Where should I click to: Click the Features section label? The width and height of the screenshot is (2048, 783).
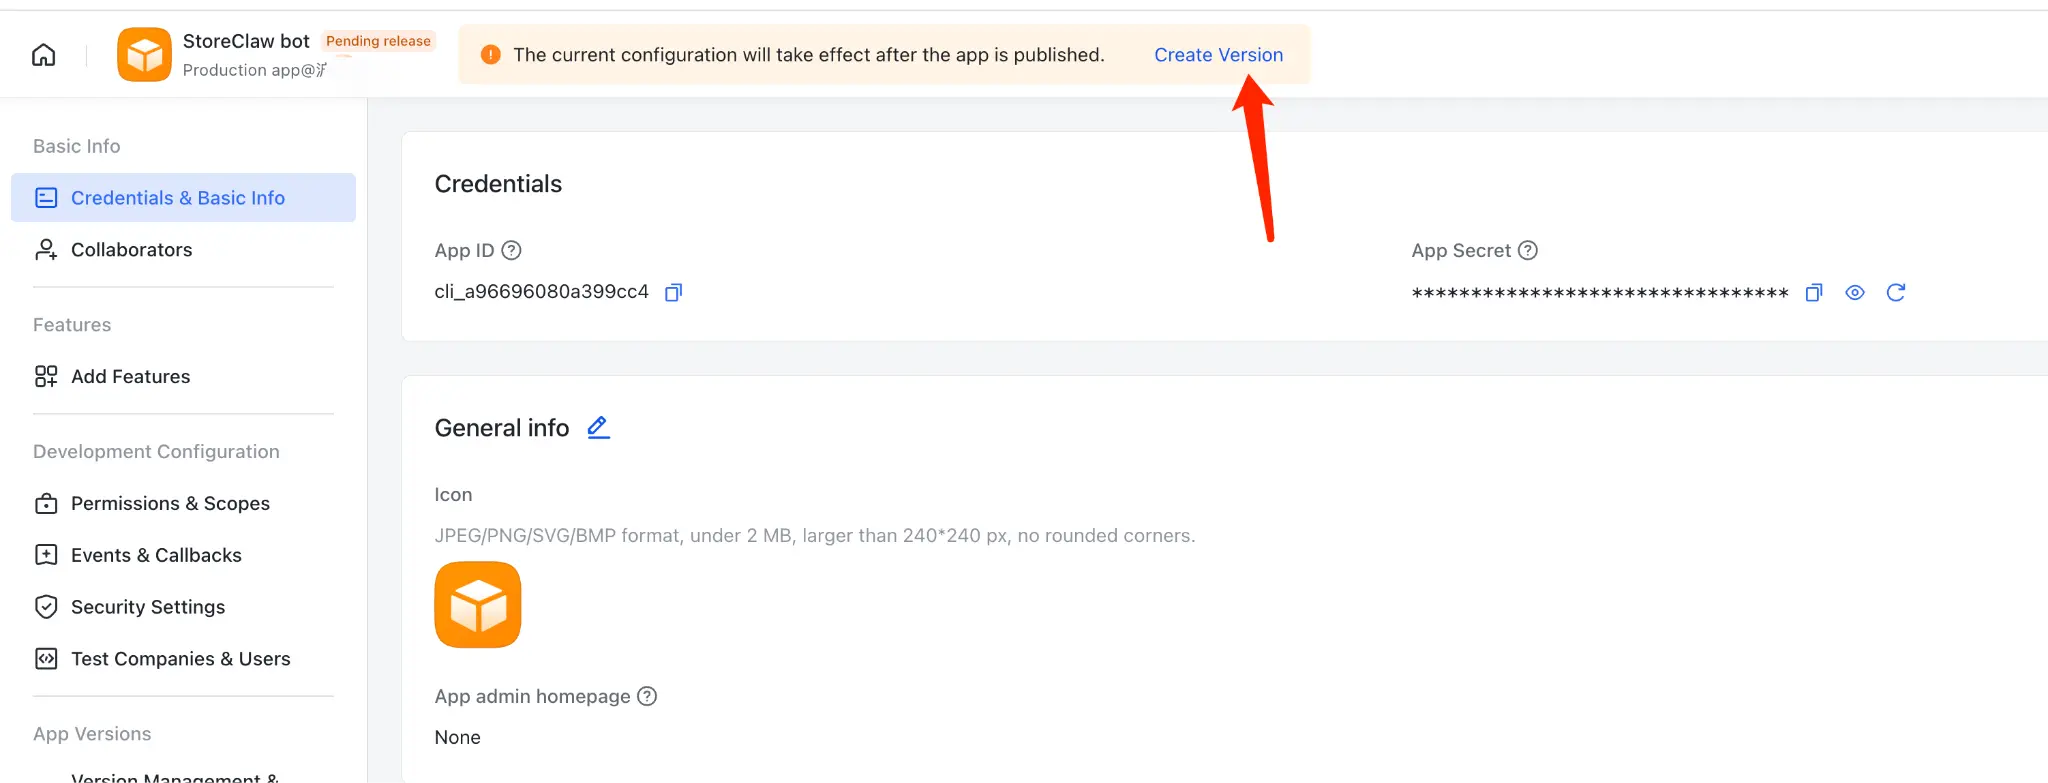click(72, 325)
